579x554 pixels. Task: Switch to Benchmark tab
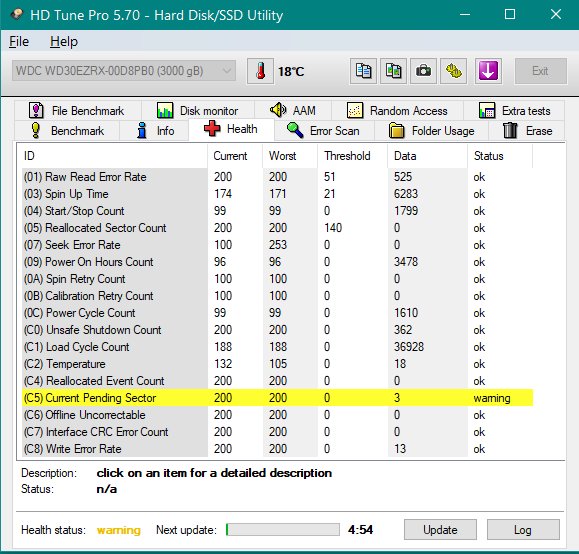coord(67,131)
